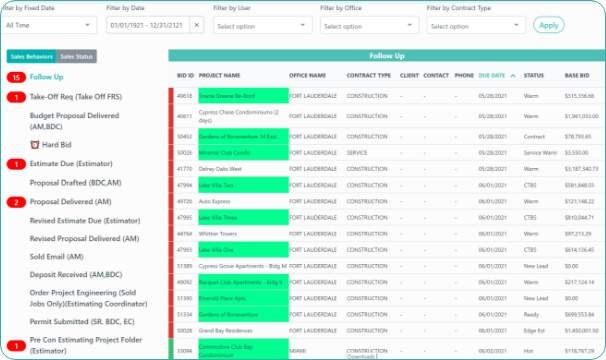Open the Cypress Grove Apartments project
This screenshot has width=606, height=360.
coord(243,266)
